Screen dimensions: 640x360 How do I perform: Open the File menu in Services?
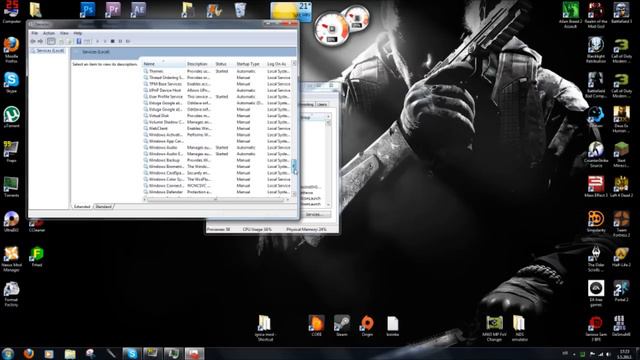(x=35, y=33)
